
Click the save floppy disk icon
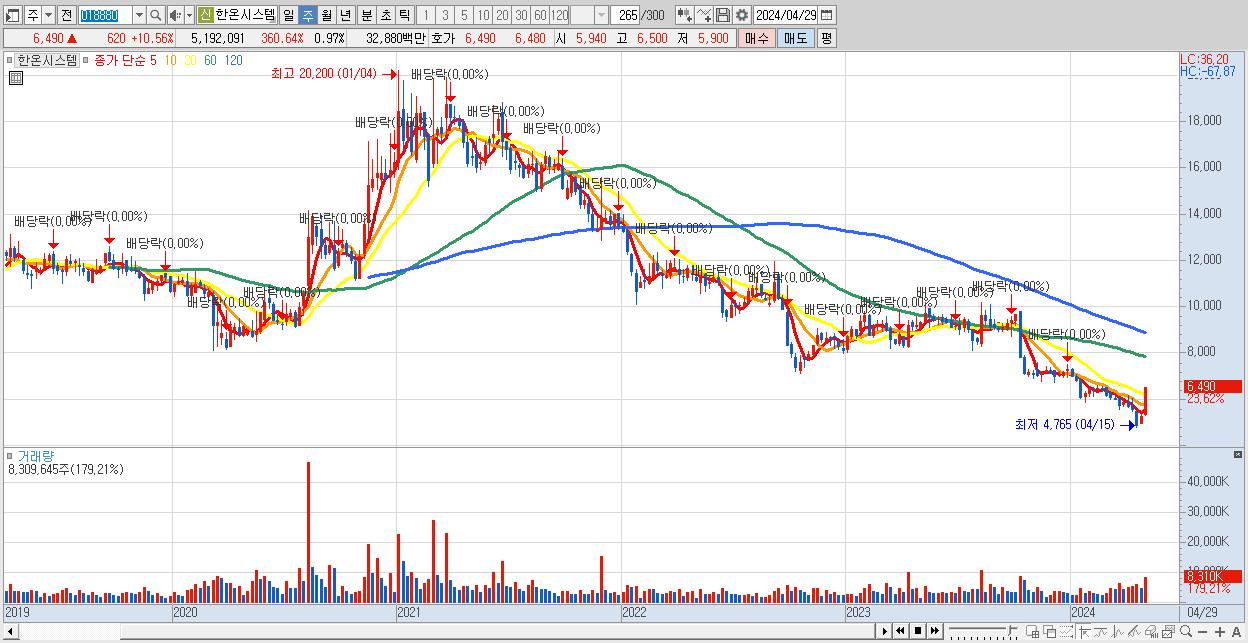(722, 15)
